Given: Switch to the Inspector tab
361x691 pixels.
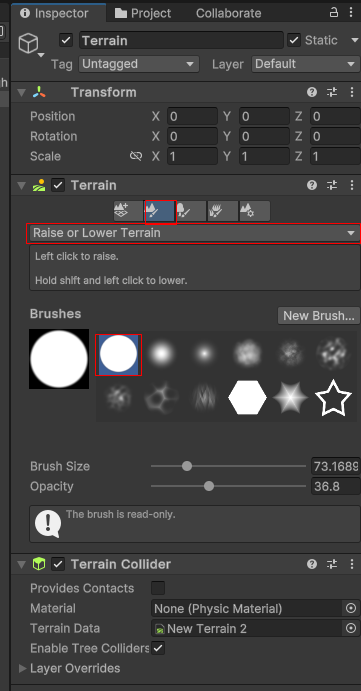Looking at the screenshot, I should click(58, 13).
